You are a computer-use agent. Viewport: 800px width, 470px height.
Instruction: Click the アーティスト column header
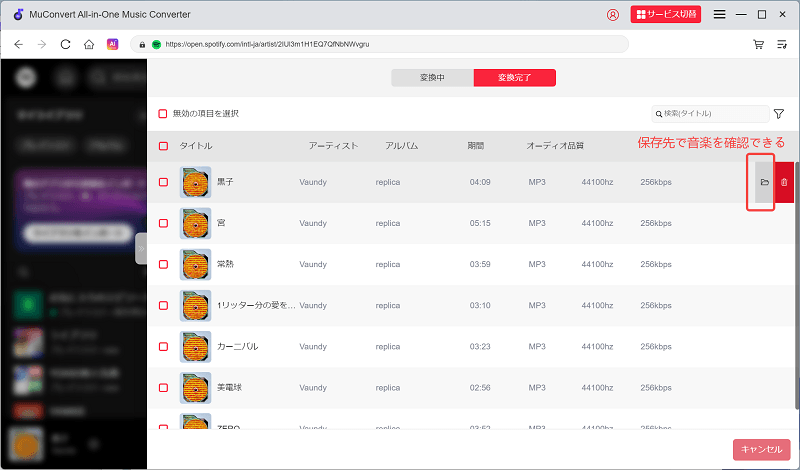[x=333, y=146]
